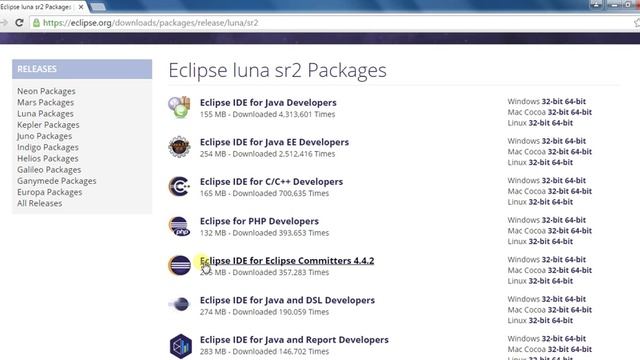Viewport: 640px width, 360px height.
Task: Click the '165 MB - Downloaded 700,635 Times' text
Action: (264, 193)
